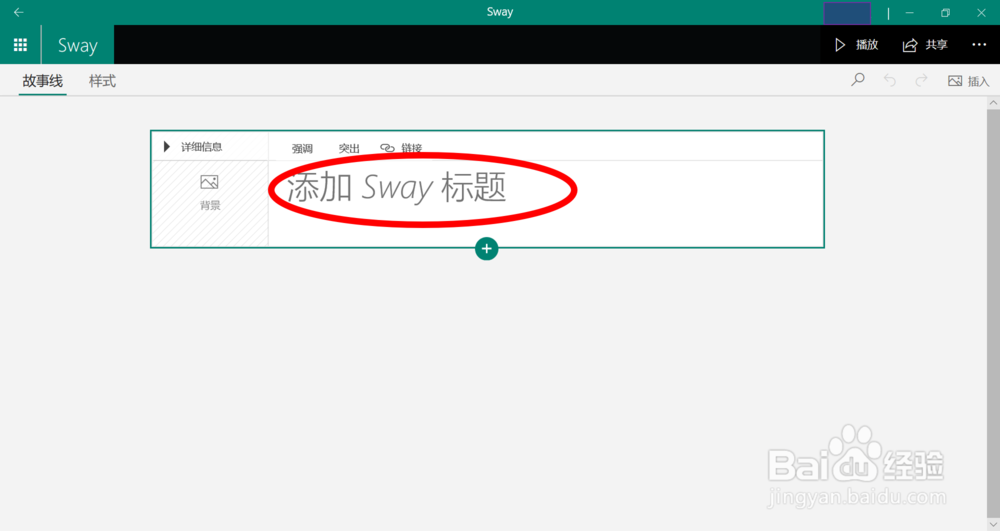Redo the last action
Image resolution: width=1000 pixels, height=531 pixels.
click(x=921, y=80)
